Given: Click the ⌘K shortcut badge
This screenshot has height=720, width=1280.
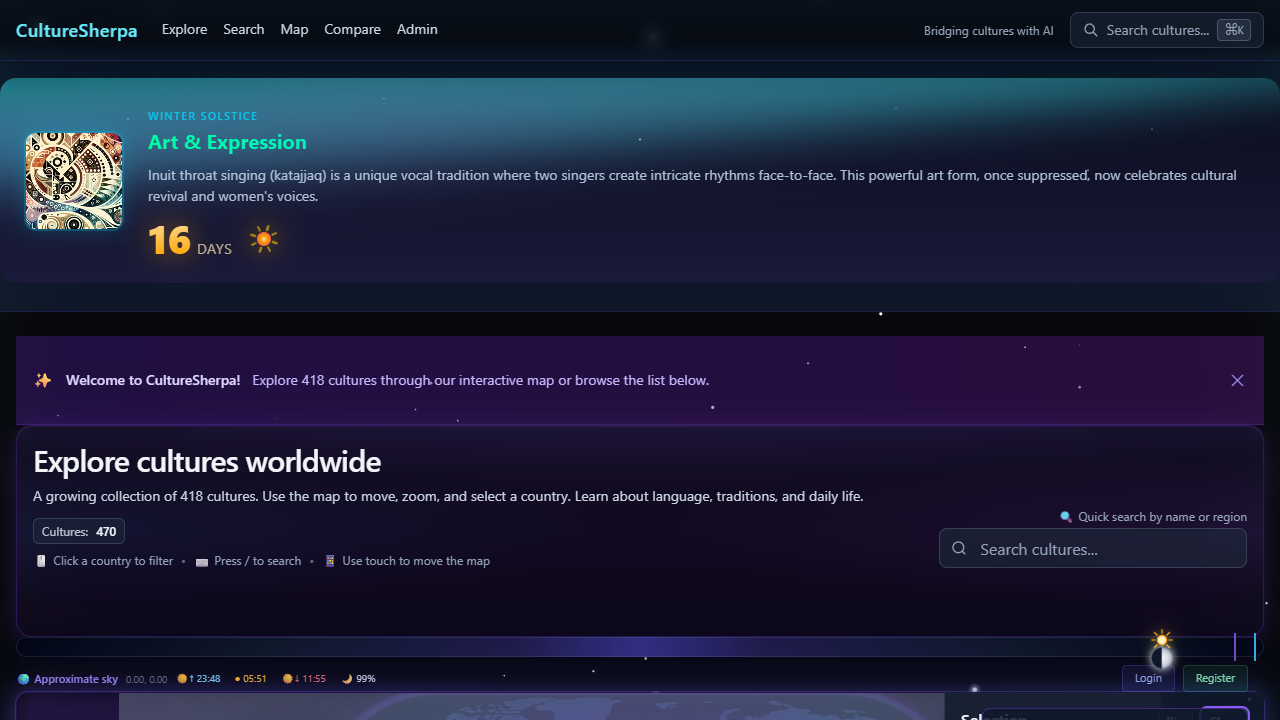Looking at the screenshot, I should (1233, 30).
